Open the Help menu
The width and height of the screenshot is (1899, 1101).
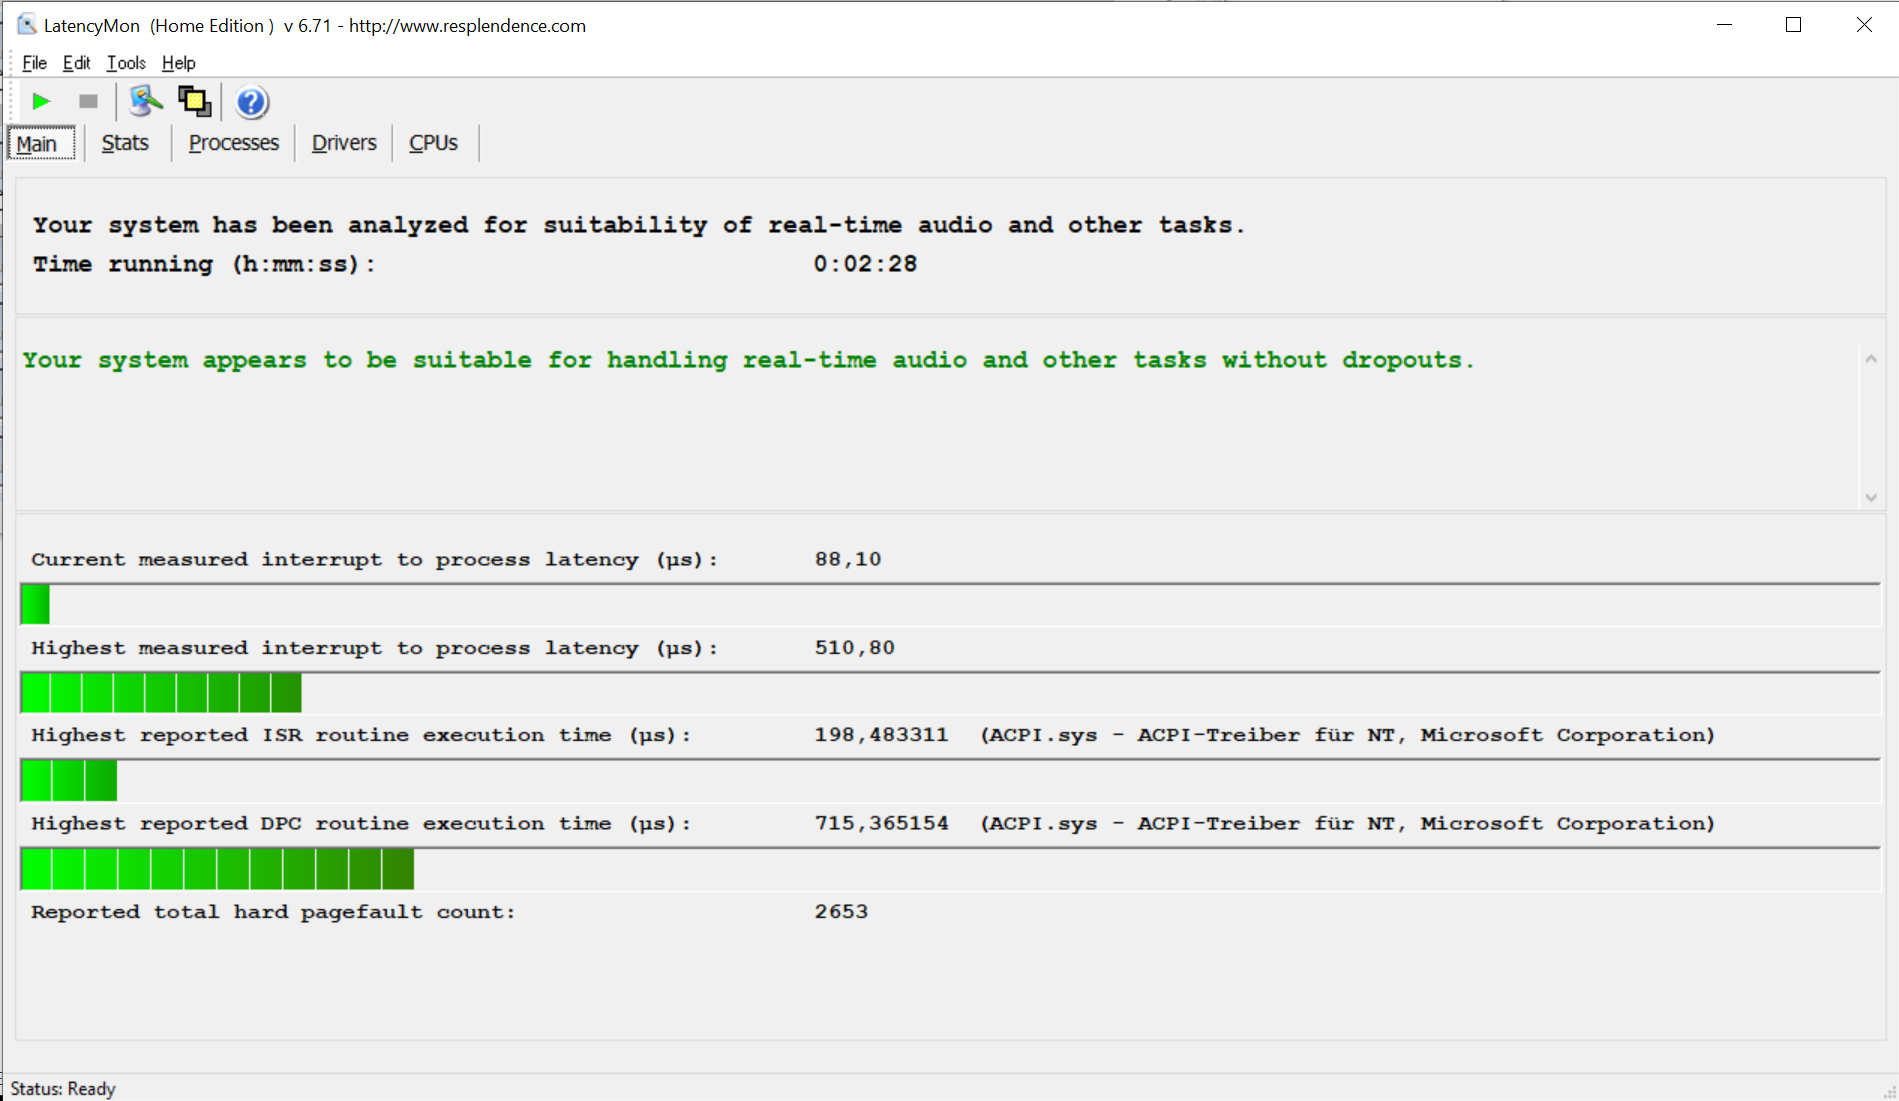(178, 63)
